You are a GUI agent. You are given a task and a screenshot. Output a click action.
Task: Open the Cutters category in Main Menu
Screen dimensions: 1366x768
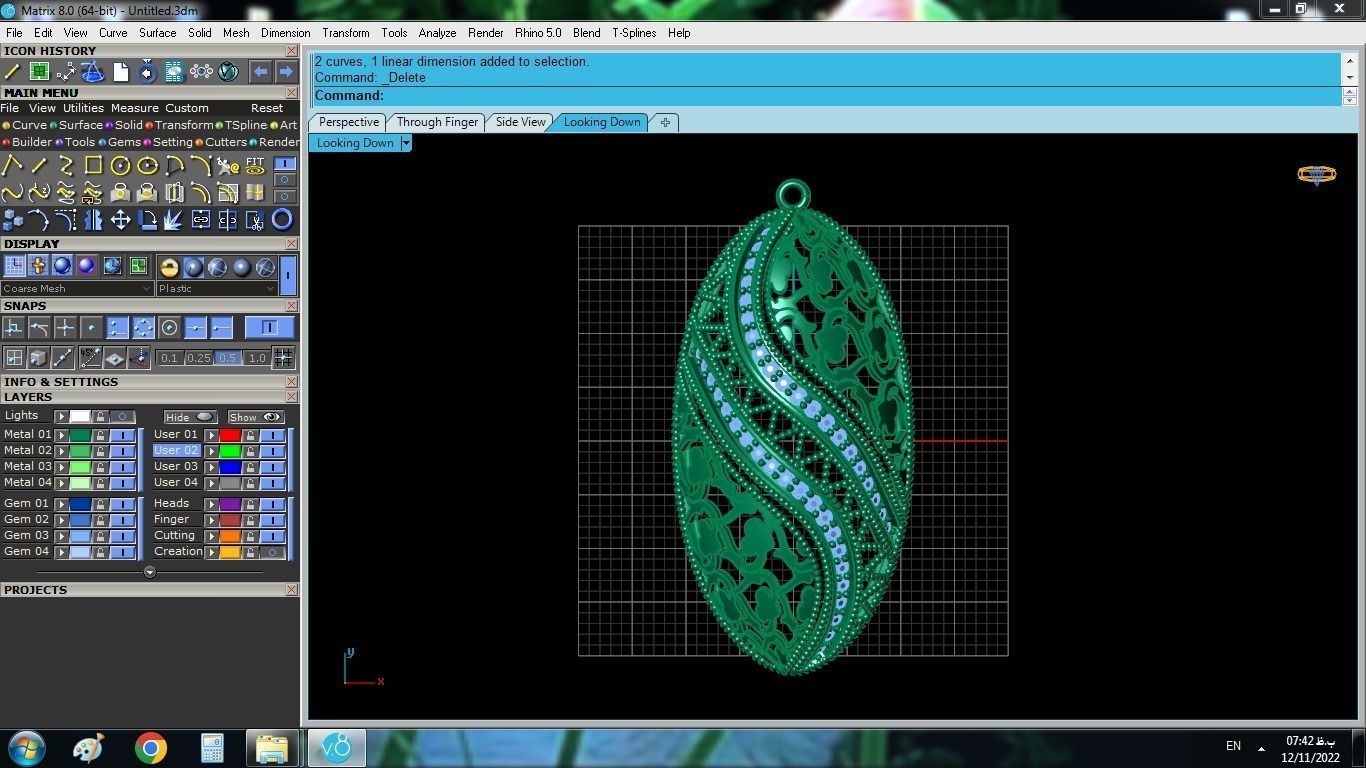(x=221, y=142)
